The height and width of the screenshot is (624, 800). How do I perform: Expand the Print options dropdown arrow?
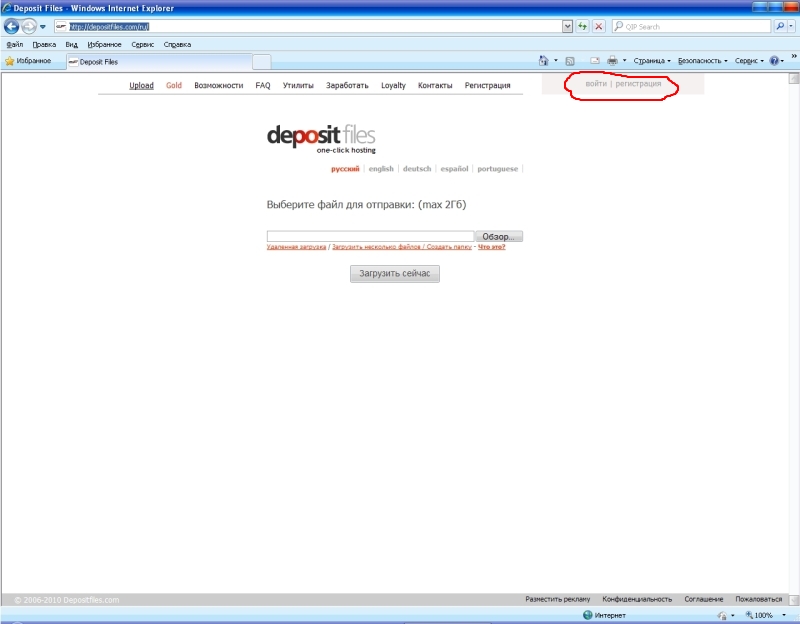coord(624,61)
